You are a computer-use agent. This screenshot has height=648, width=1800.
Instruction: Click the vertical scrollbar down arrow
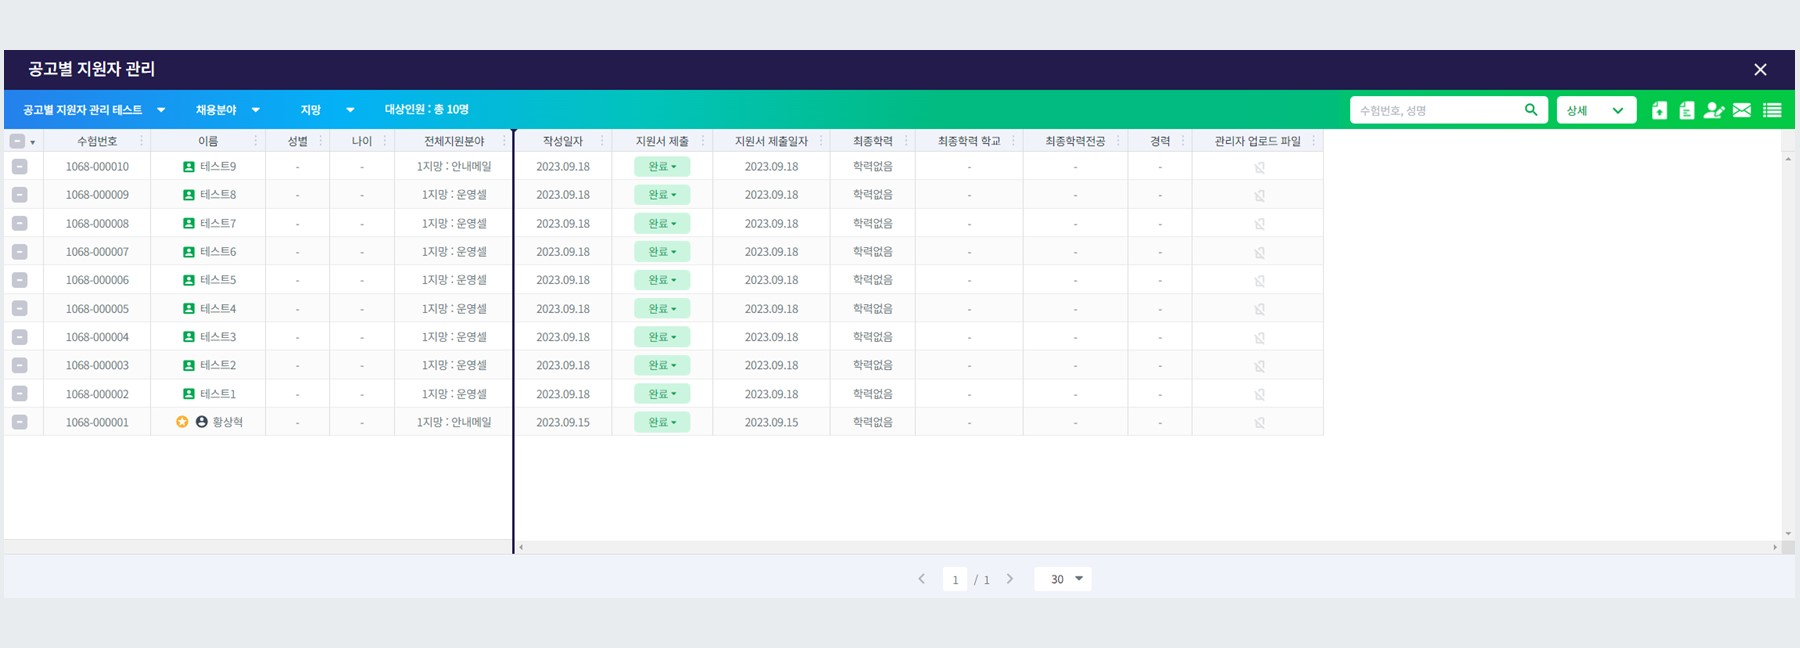[x=1788, y=534]
